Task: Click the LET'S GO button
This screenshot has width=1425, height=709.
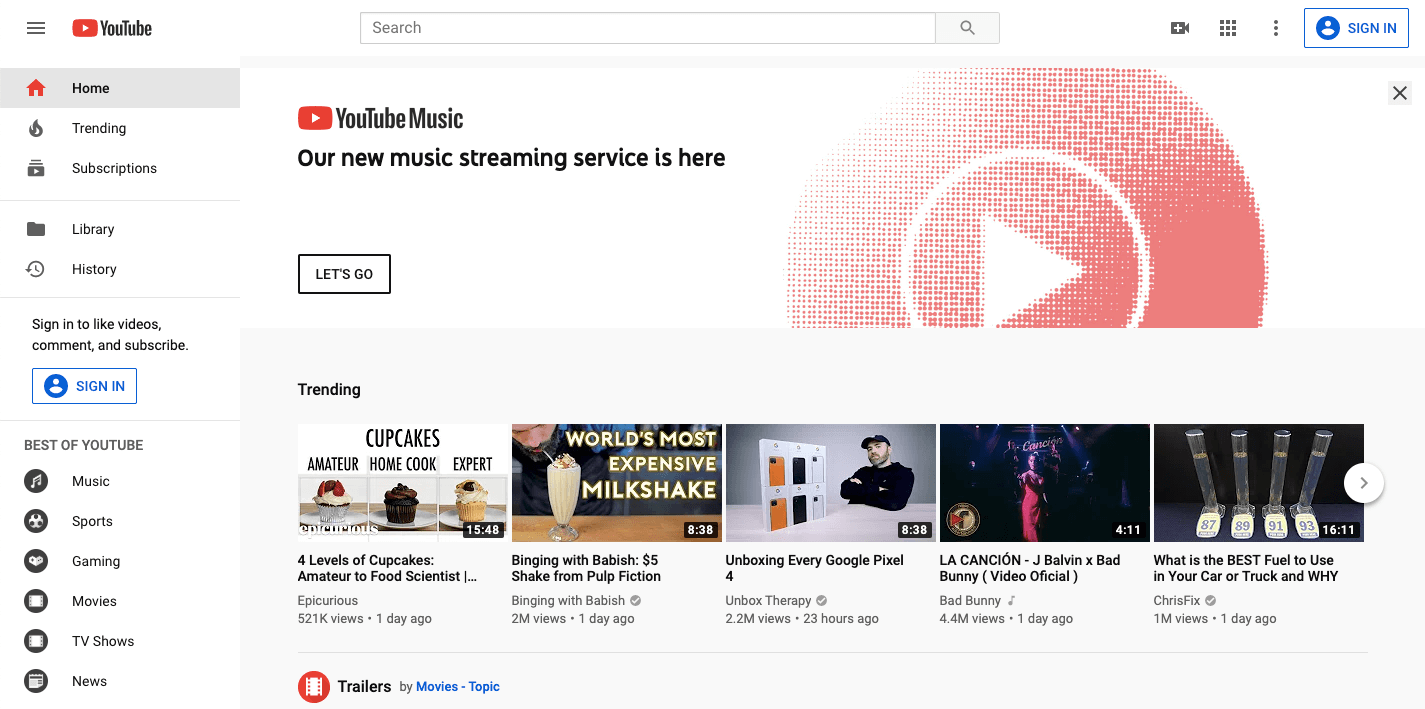Action: click(x=343, y=273)
